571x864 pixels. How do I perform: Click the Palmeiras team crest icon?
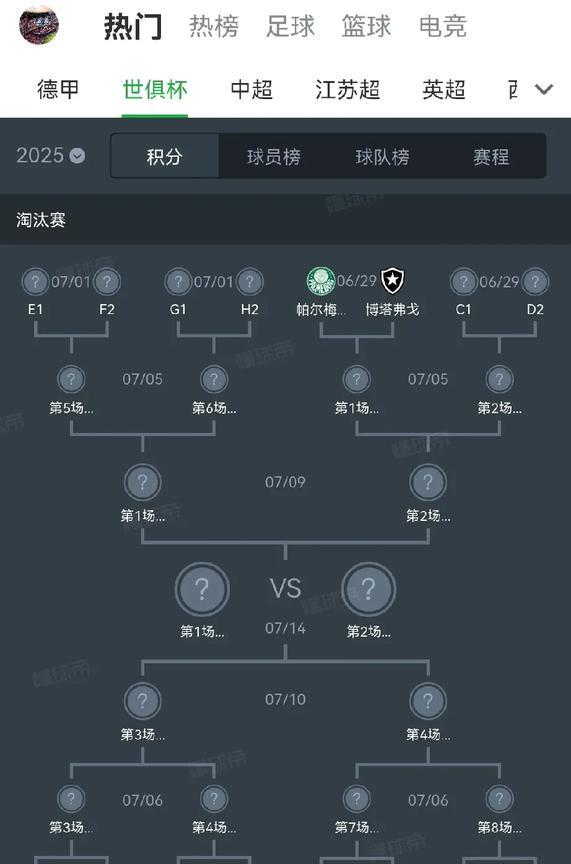click(x=321, y=281)
